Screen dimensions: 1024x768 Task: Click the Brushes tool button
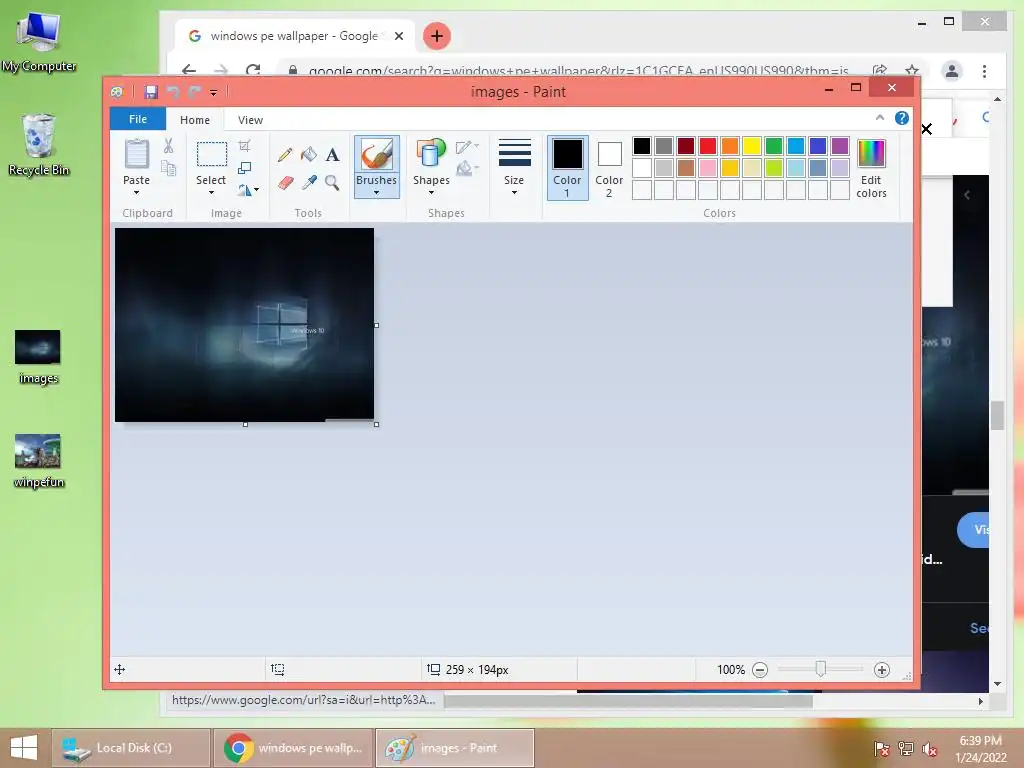[x=376, y=167]
